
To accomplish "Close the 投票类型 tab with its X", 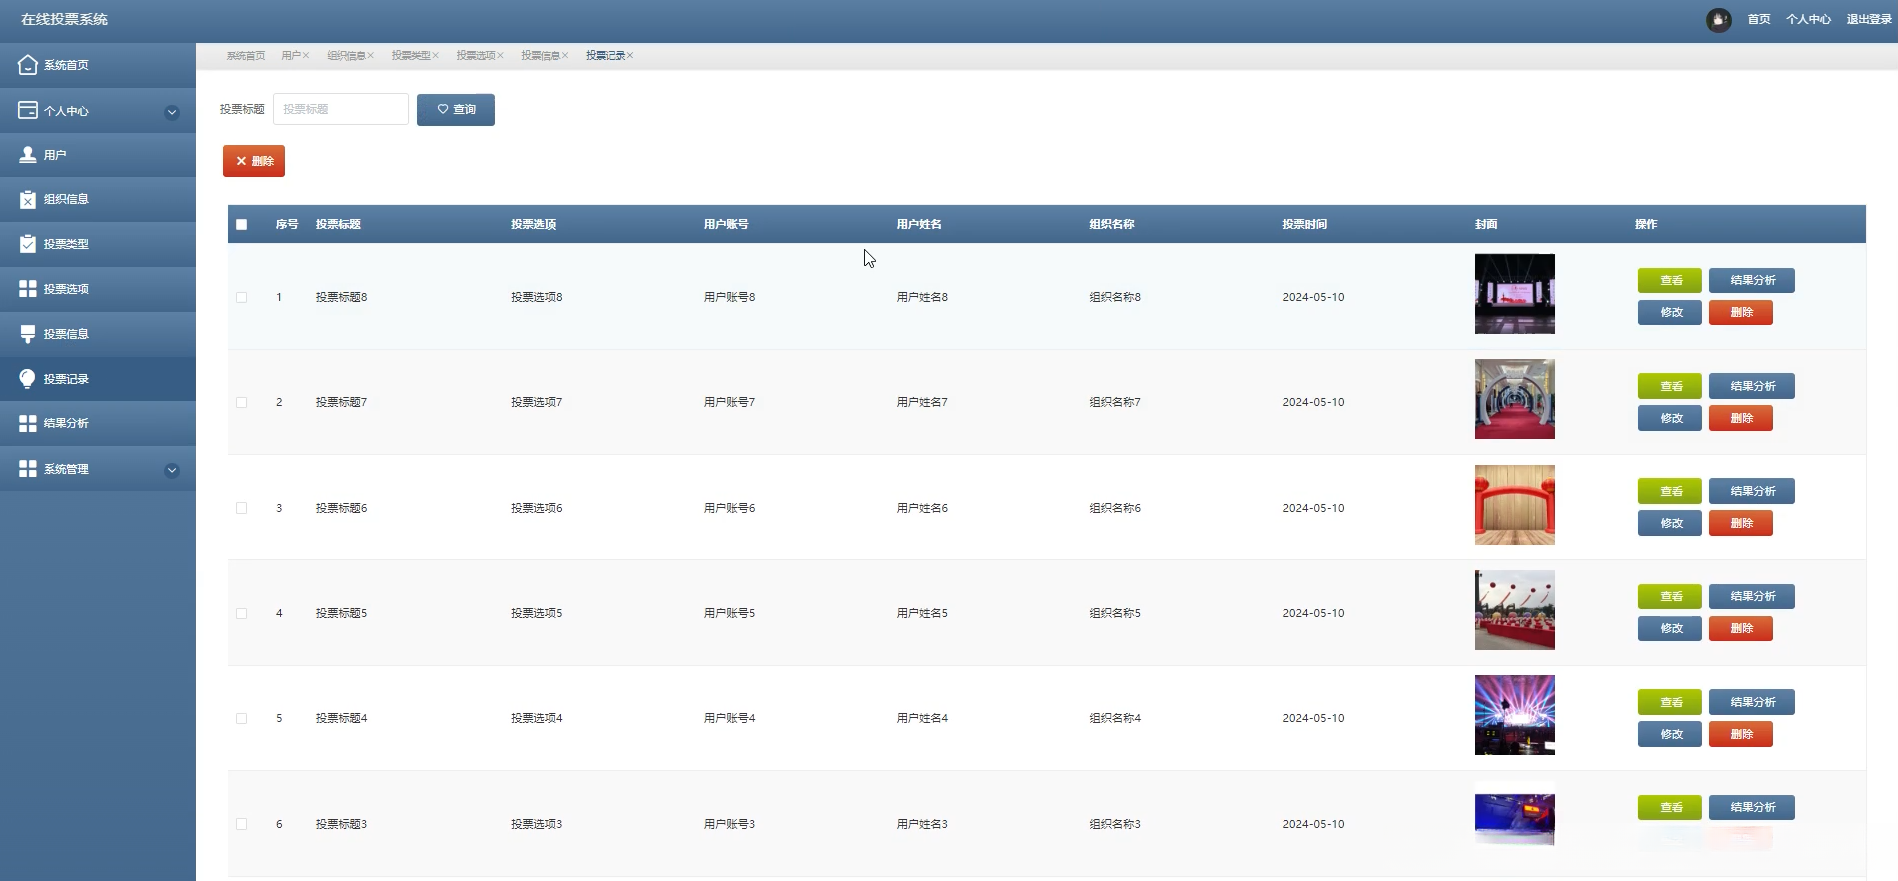I will [435, 56].
